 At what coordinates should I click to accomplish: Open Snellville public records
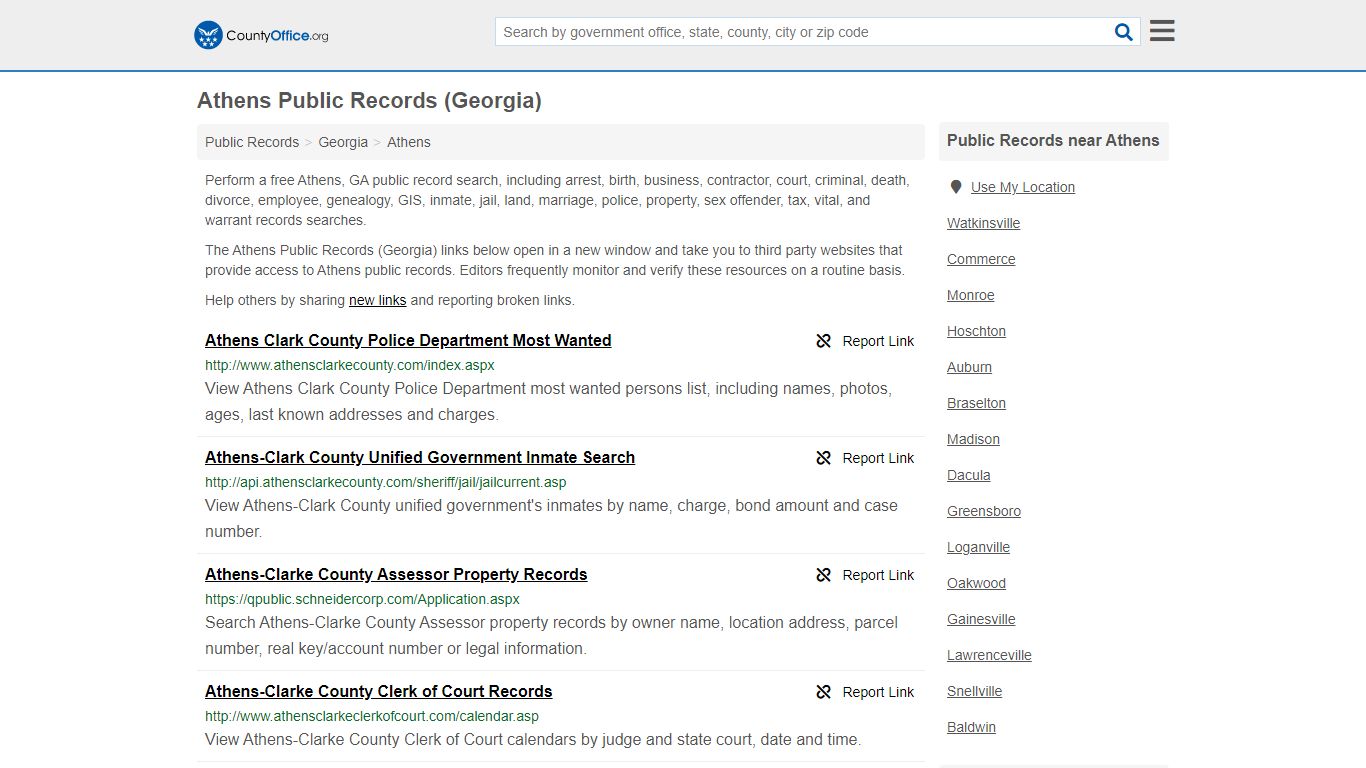point(974,691)
